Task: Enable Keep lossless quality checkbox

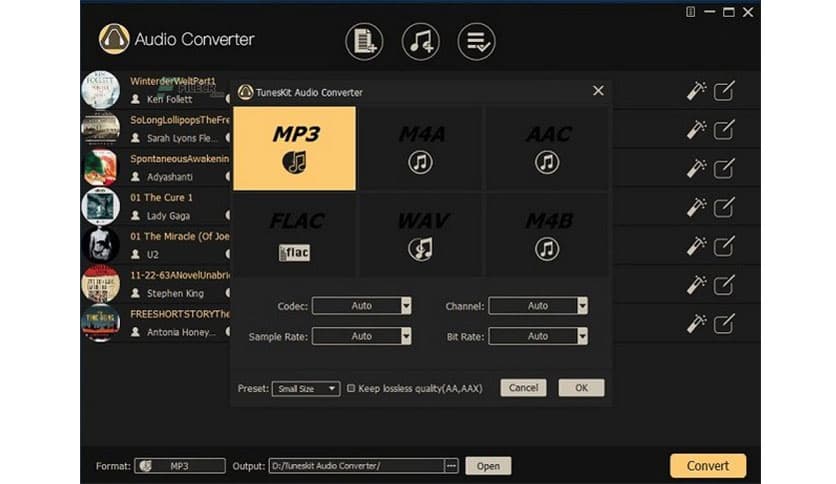Action: (x=351, y=388)
